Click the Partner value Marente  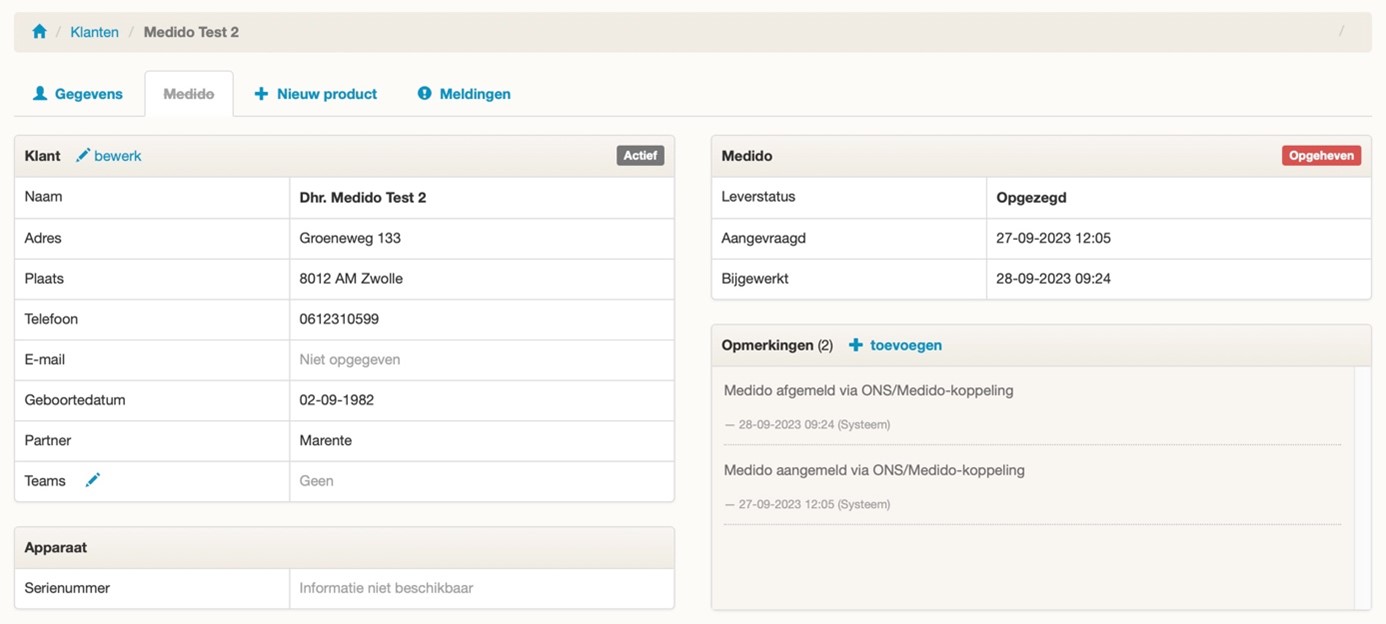(326, 440)
